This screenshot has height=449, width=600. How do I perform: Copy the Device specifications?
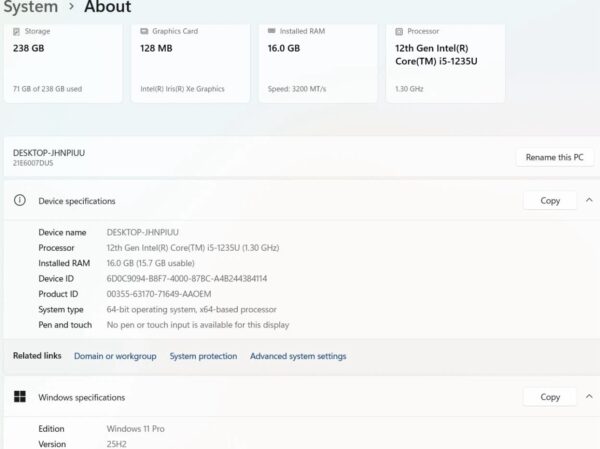pos(550,200)
